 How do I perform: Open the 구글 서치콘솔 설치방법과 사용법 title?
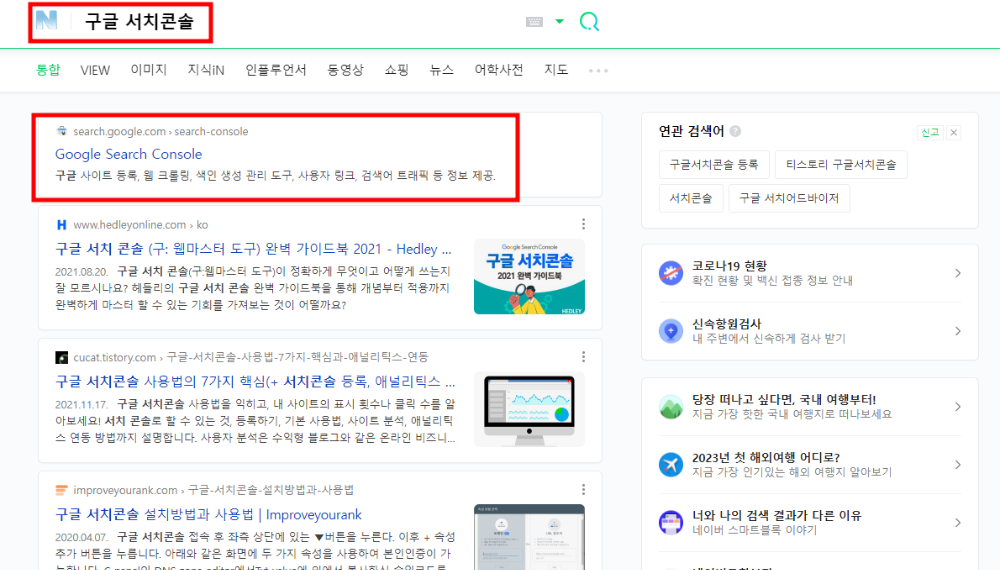click(208, 514)
